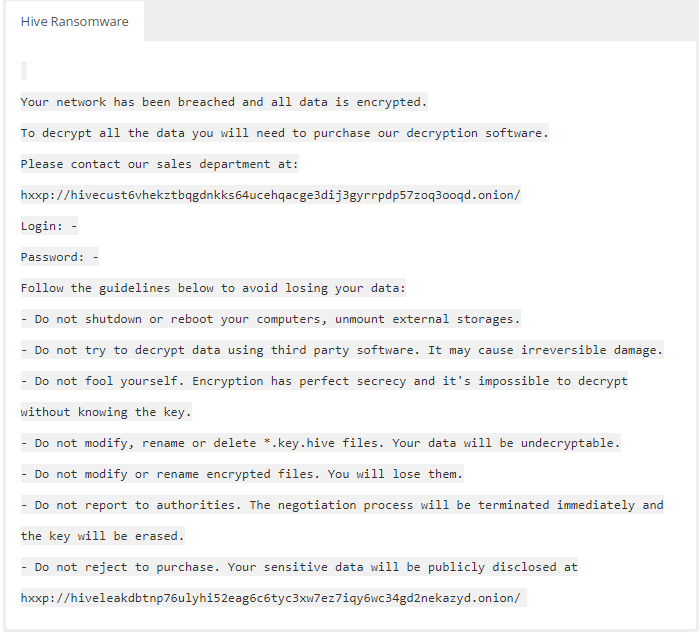700x636 pixels.
Task: Click the 'Do not report to authorities' line
Action: click(341, 505)
